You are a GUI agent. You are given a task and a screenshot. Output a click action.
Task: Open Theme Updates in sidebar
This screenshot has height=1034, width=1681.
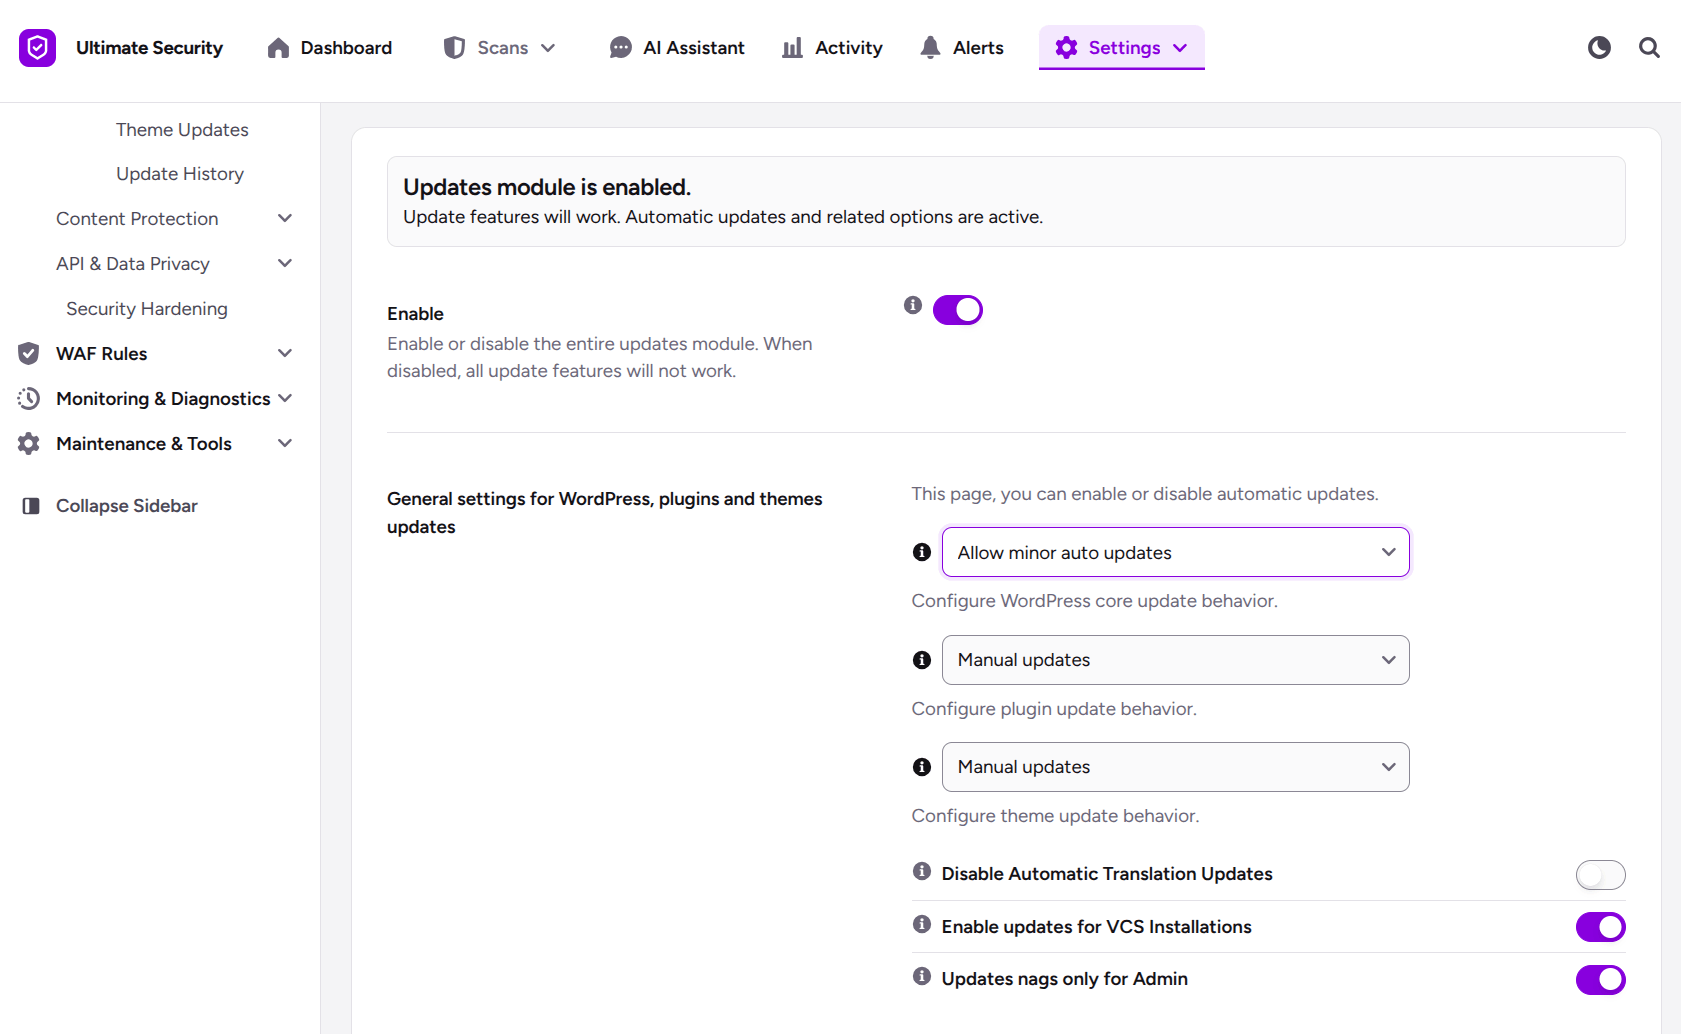[x=182, y=130]
